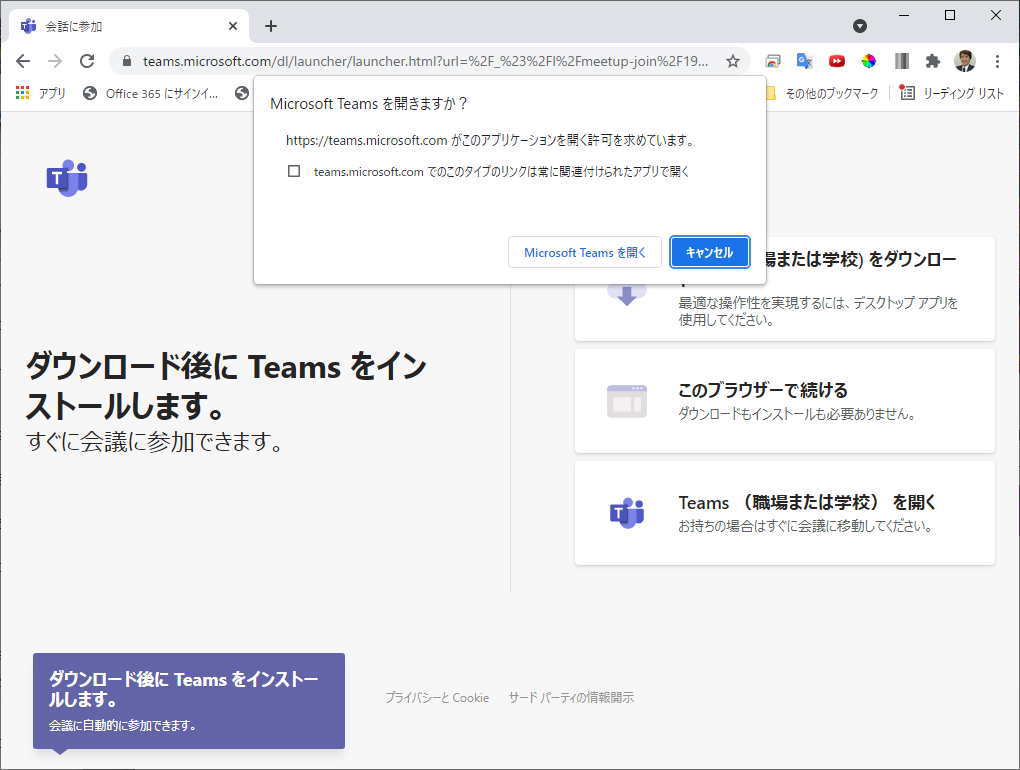Close the 会話に参加 tab

[x=233, y=26]
